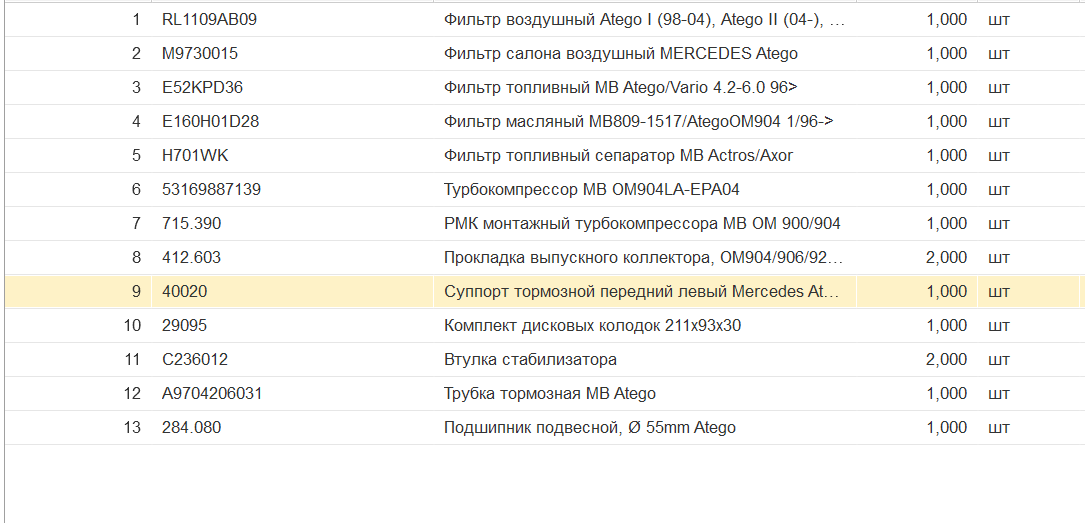
Task: Select article code RL1109AB09 in row 1
Action: click(x=209, y=19)
